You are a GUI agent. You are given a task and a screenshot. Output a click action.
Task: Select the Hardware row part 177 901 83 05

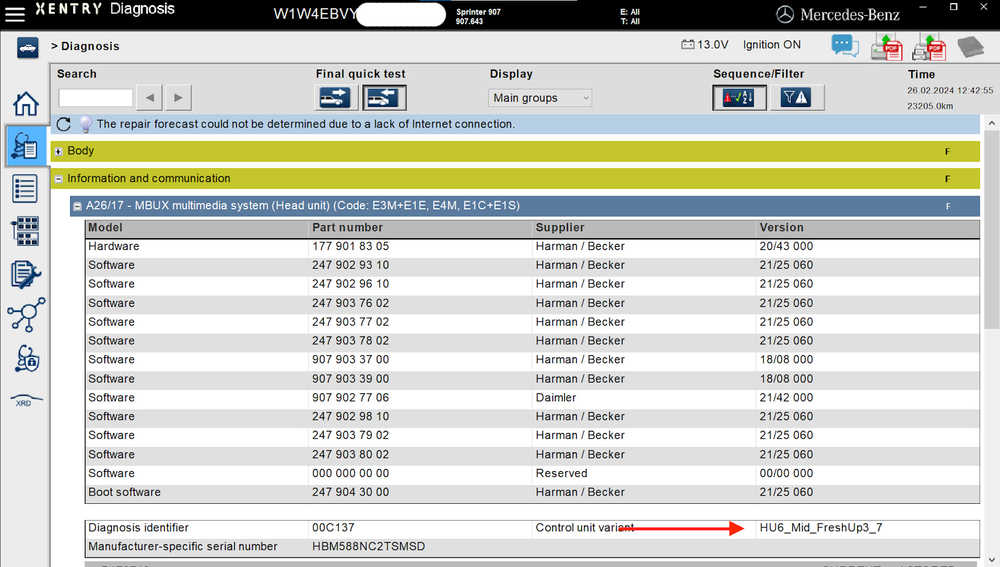tap(533, 246)
